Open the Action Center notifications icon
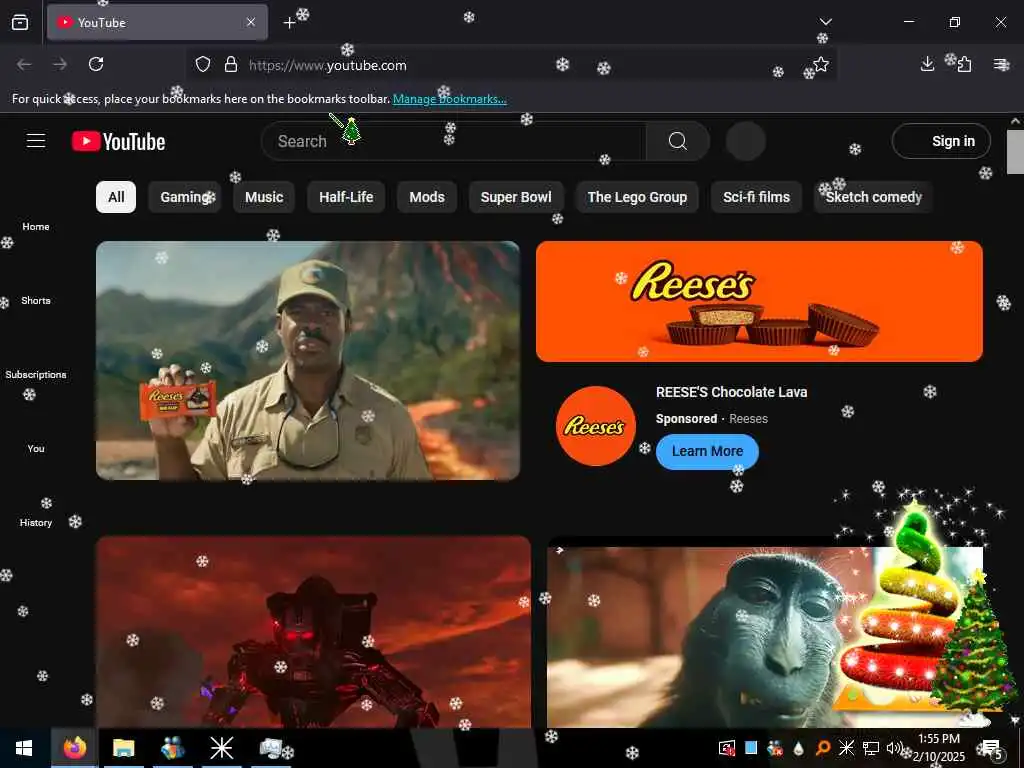 pos(991,748)
